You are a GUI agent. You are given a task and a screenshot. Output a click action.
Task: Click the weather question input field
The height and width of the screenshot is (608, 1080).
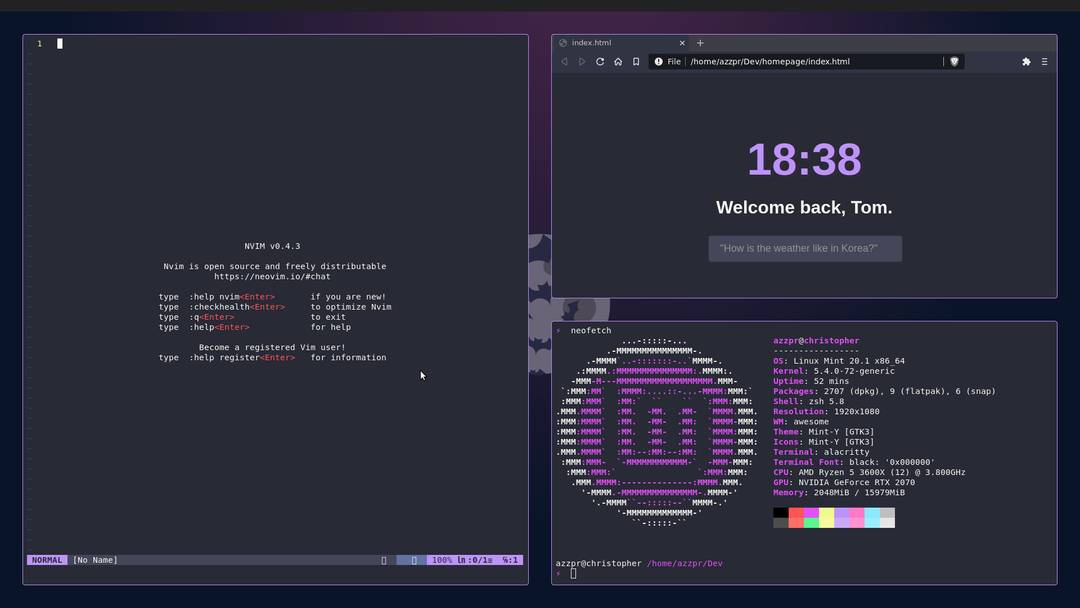pyautogui.click(x=805, y=248)
